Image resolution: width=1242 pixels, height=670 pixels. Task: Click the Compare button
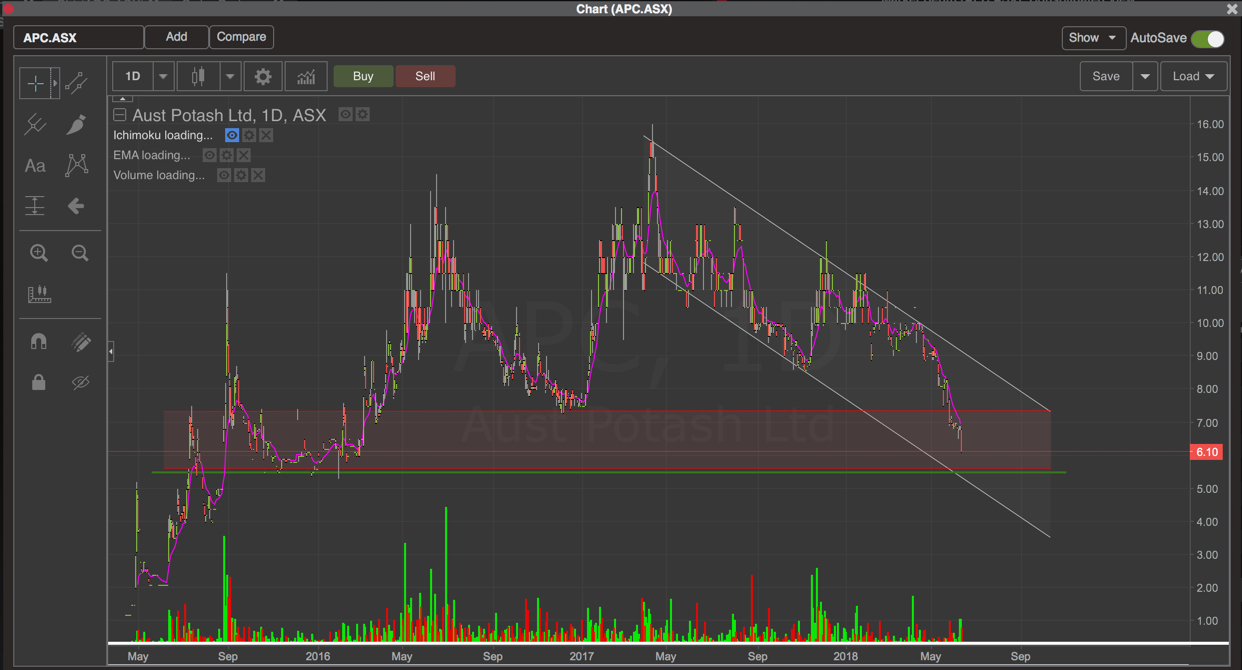pyautogui.click(x=241, y=37)
